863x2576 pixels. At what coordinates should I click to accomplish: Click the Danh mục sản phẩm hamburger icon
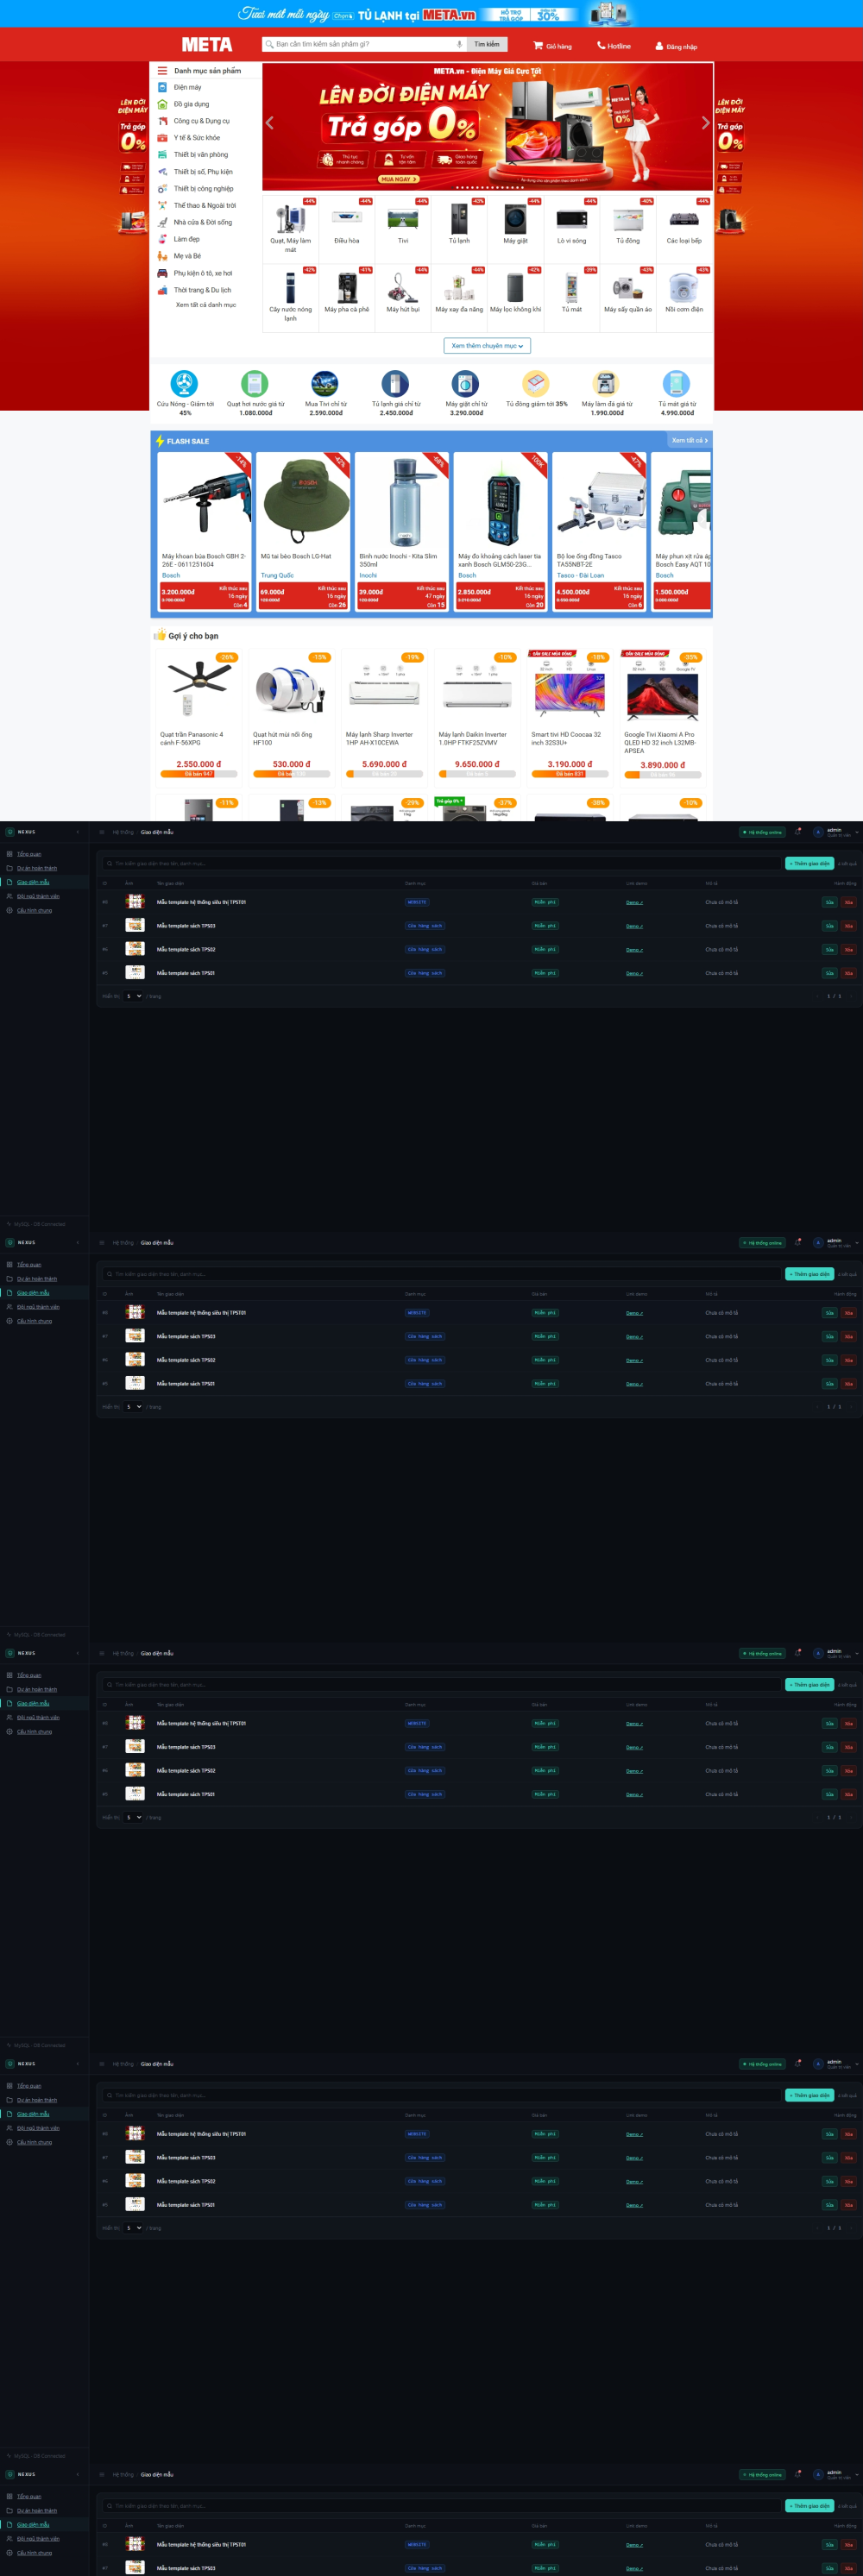(x=162, y=71)
